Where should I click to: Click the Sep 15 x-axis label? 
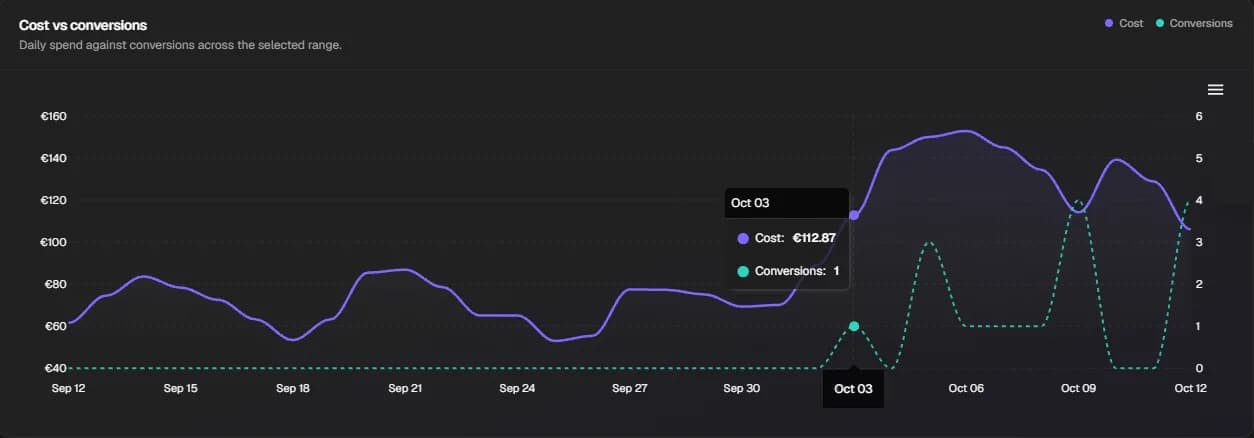click(x=180, y=388)
